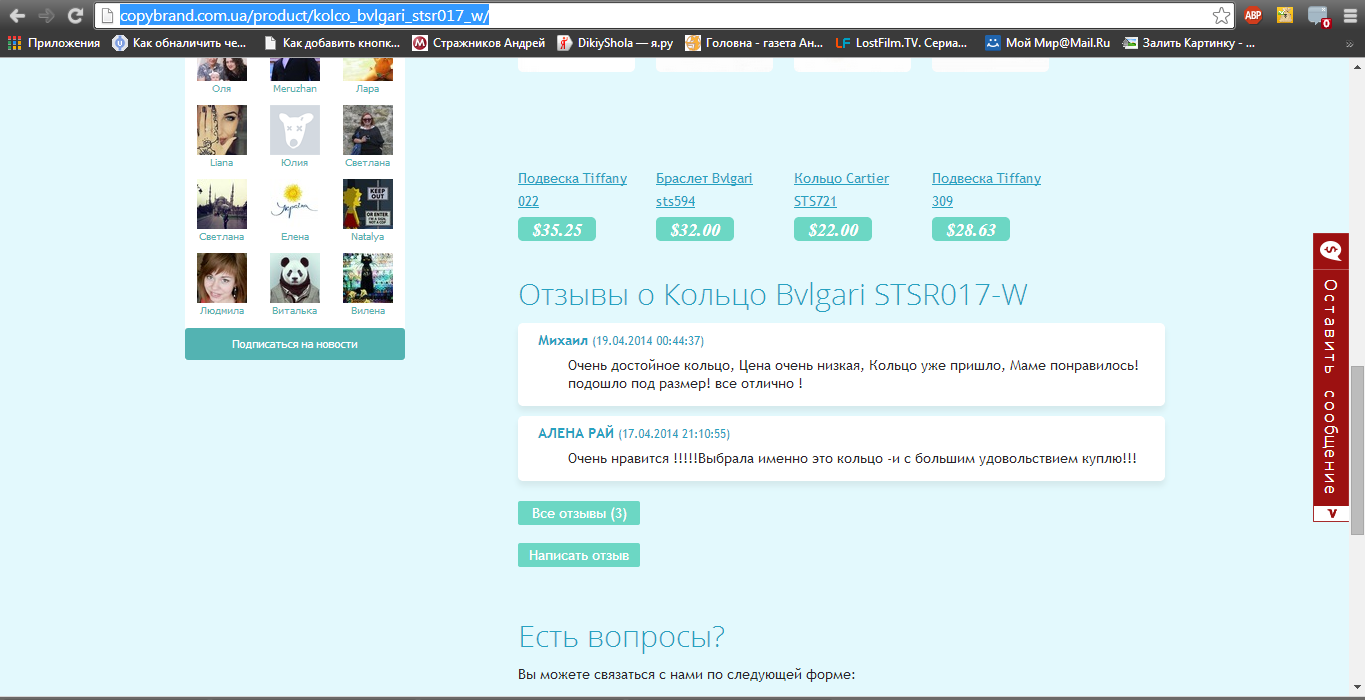1365x700 pixels.
Task: Open the Мой Мир@Mail.Ru bookmark
Action: coord(1047,43)
